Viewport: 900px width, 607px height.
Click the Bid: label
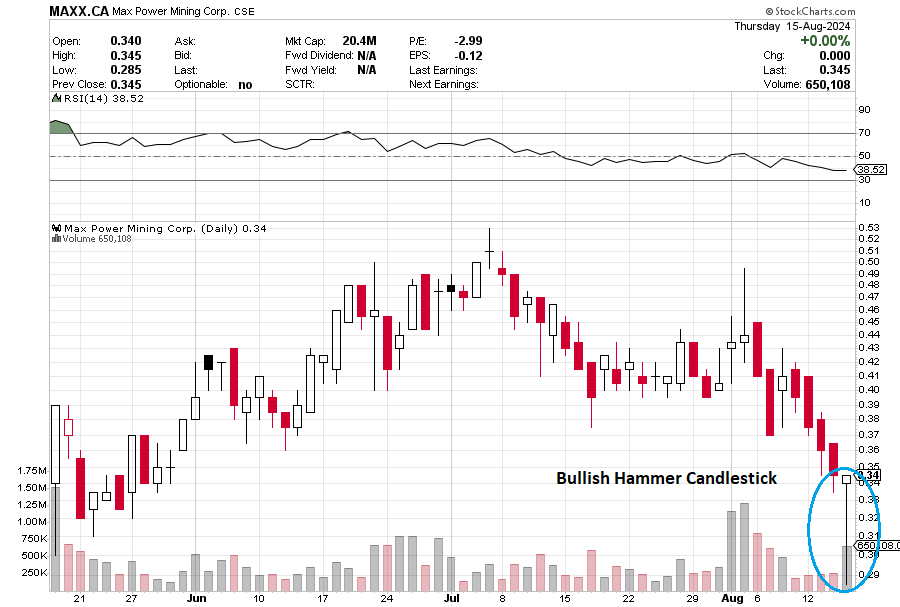[x=183, y=56]
